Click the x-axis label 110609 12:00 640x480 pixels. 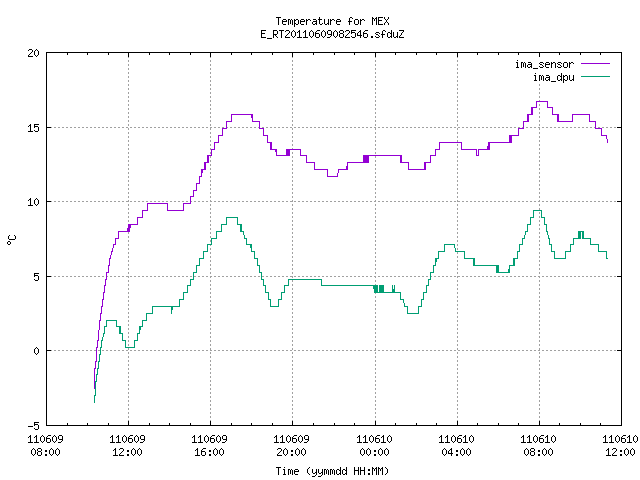click(128, 446)
